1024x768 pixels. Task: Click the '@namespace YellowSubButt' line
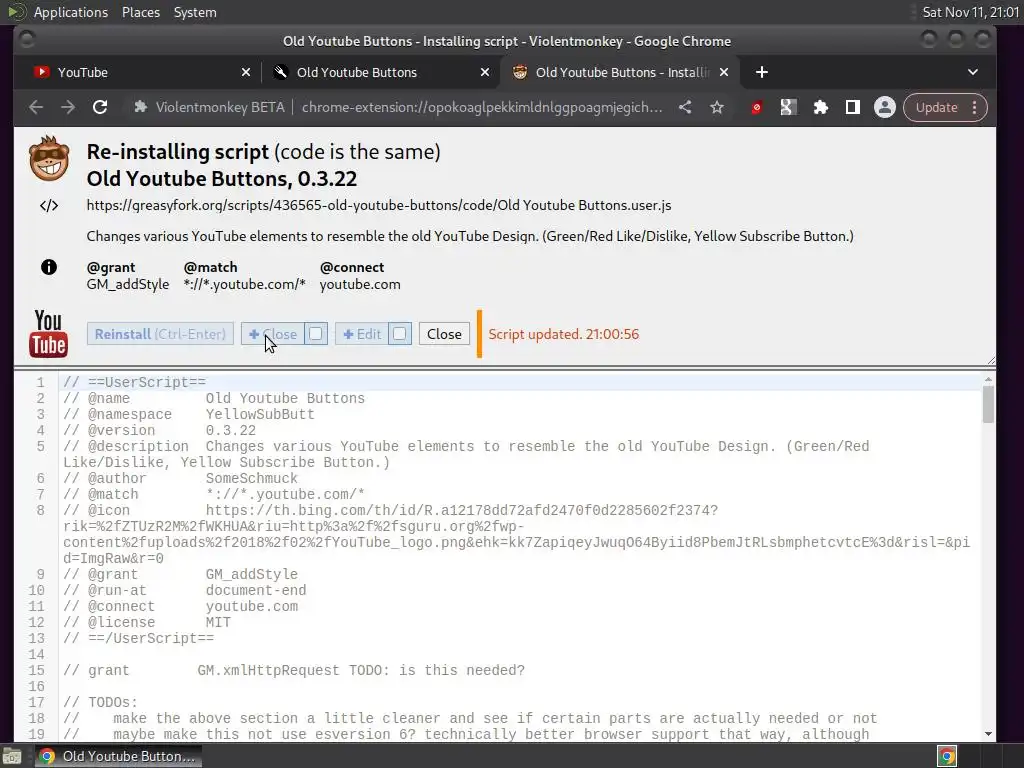click(189, 414)
